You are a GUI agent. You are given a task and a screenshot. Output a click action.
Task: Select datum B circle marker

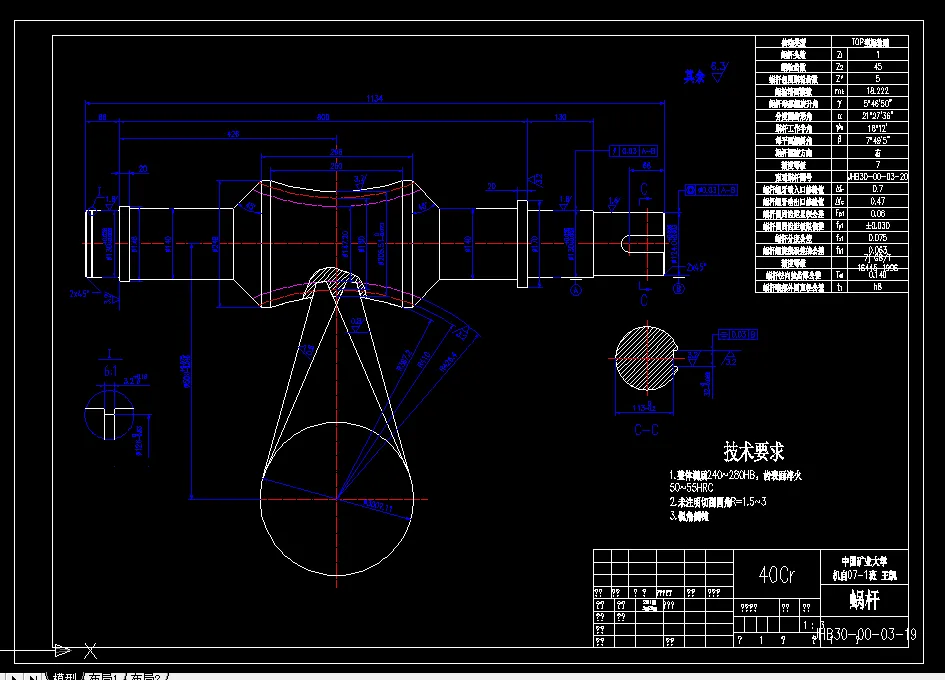point(679,288)
